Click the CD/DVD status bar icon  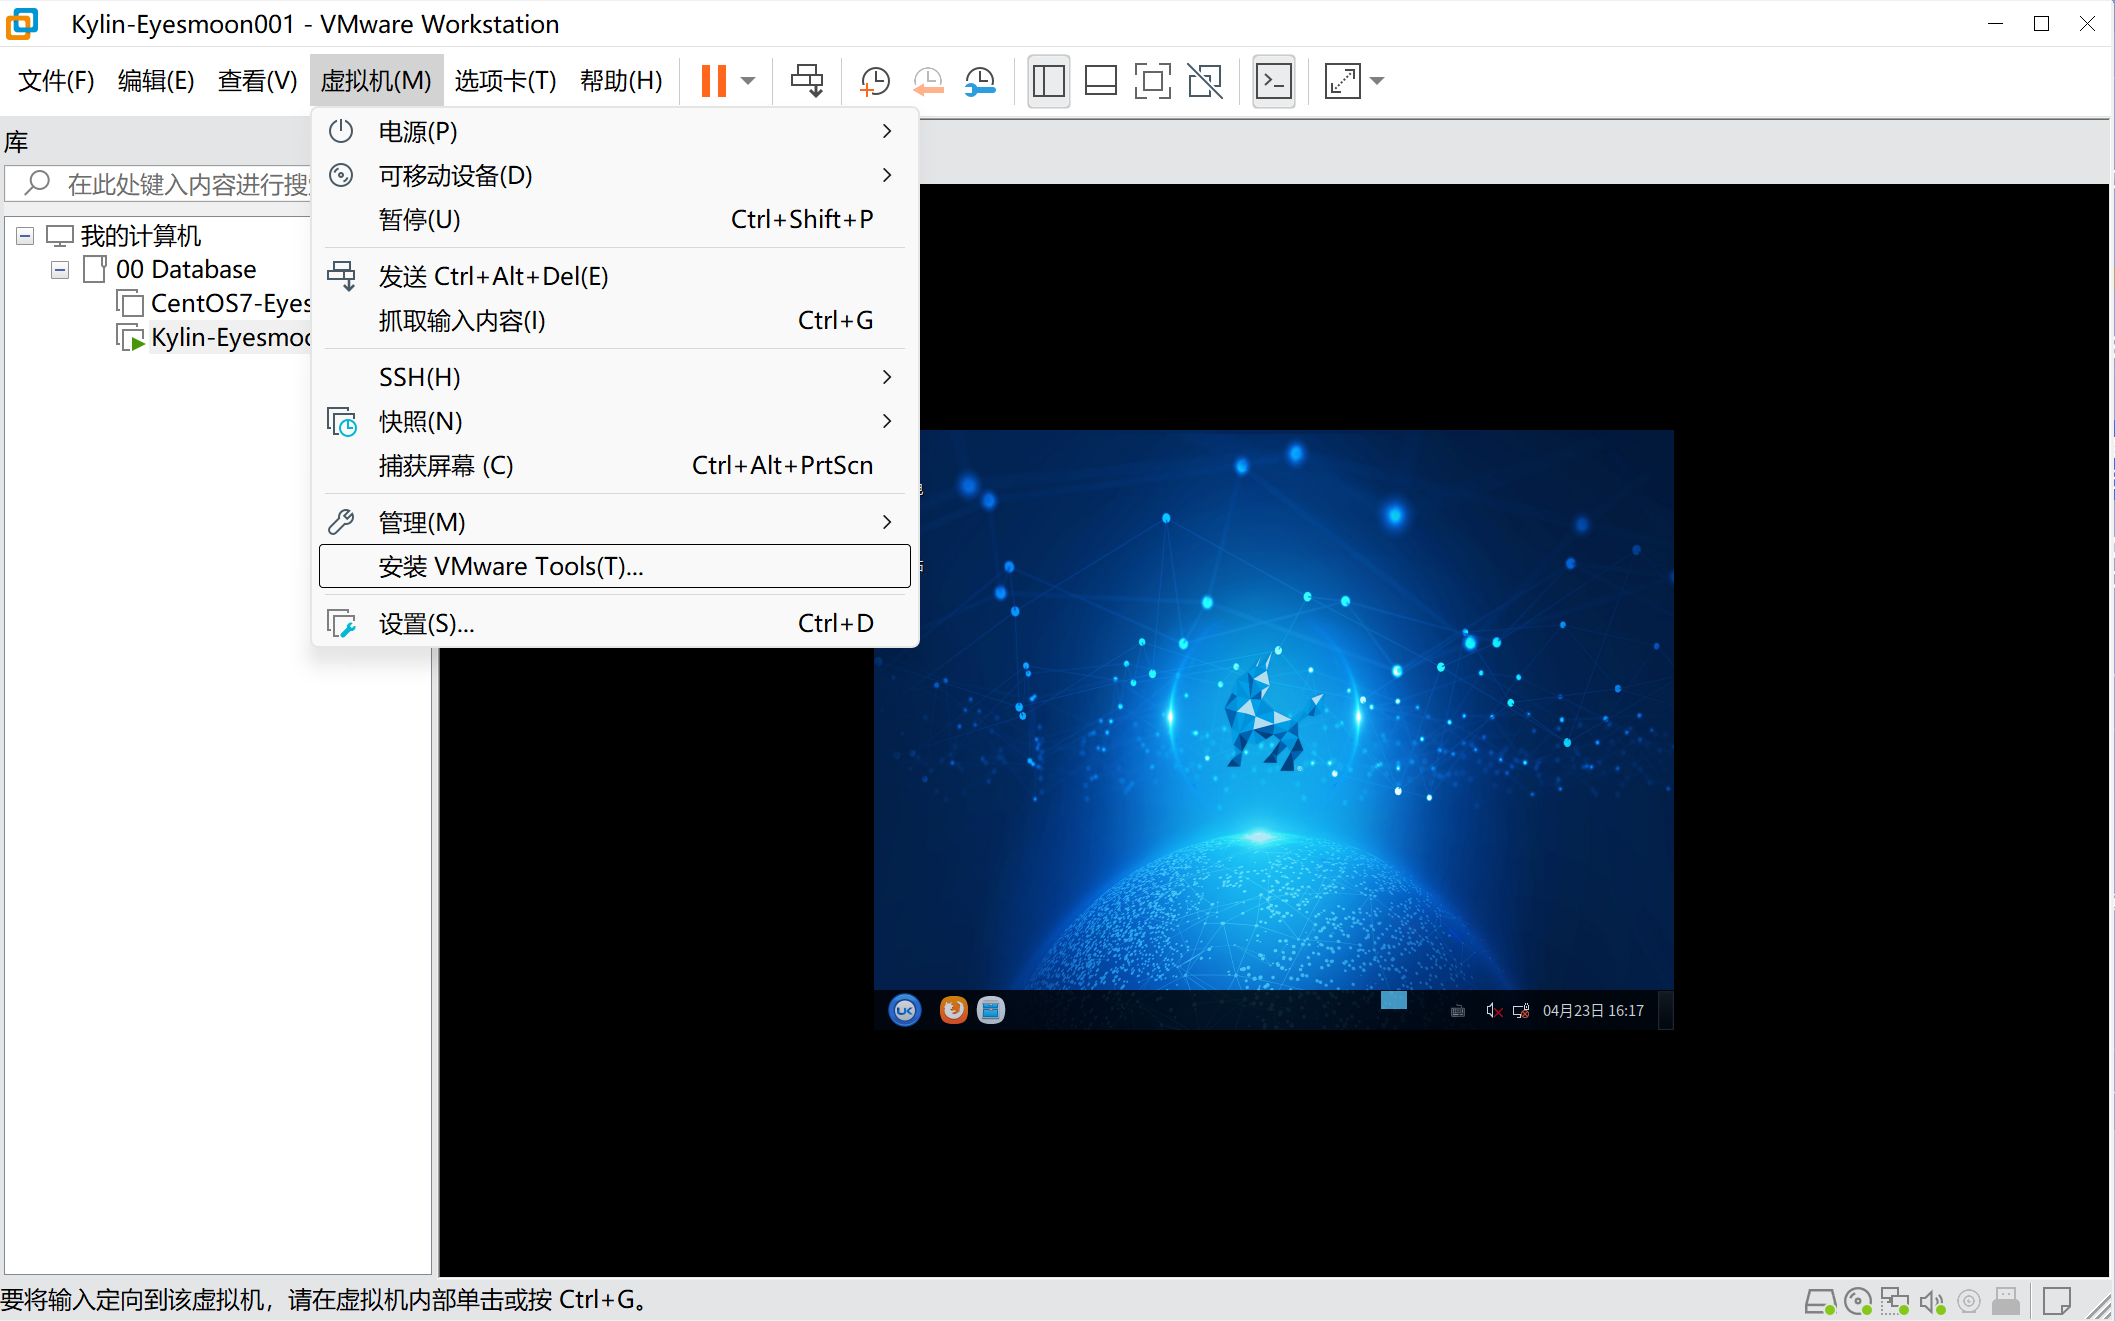click(1858, 1301)
